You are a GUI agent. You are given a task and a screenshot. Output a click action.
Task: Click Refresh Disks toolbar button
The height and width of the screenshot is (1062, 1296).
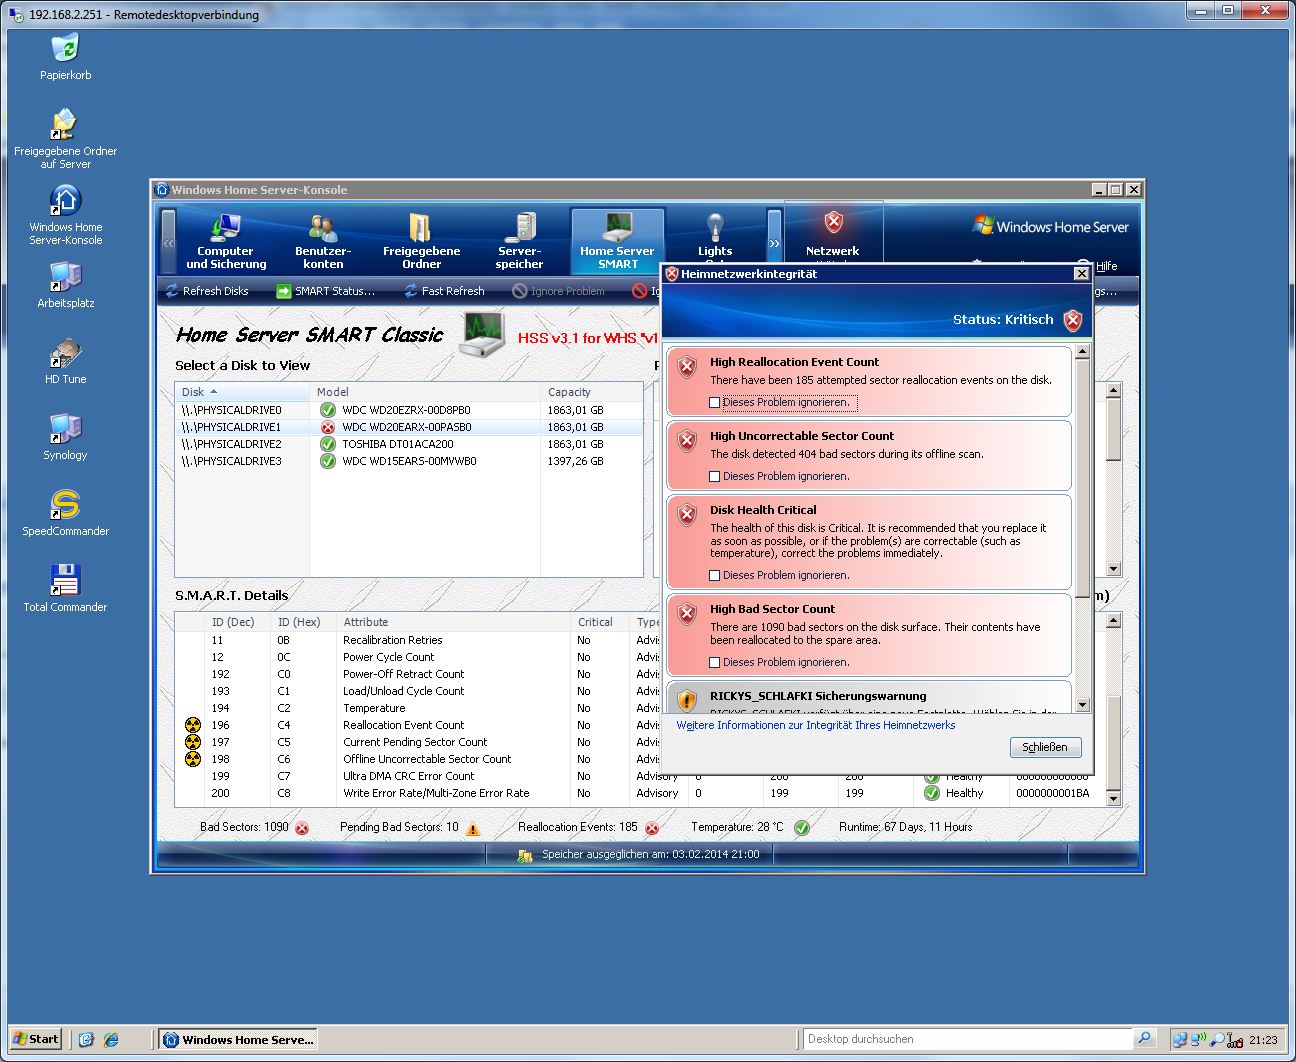coord(207,291)
